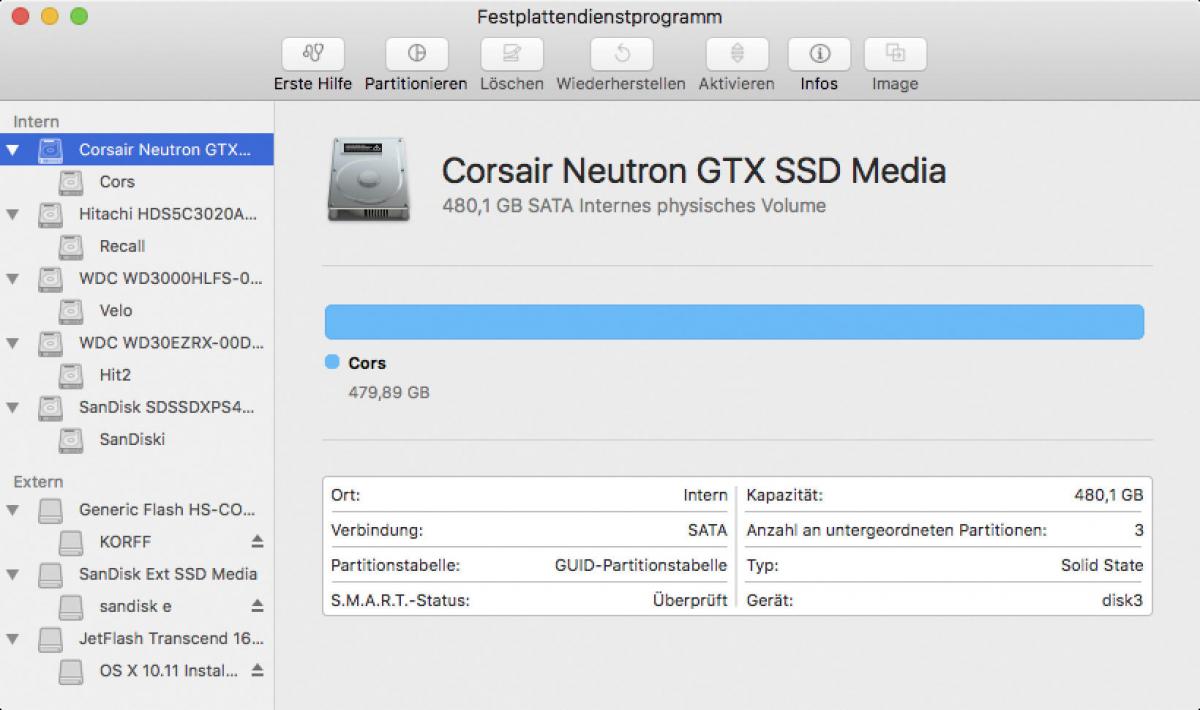
Task: Click the Anzahl an untergeordneten Partitionen label
Action: tap(896, 530)
